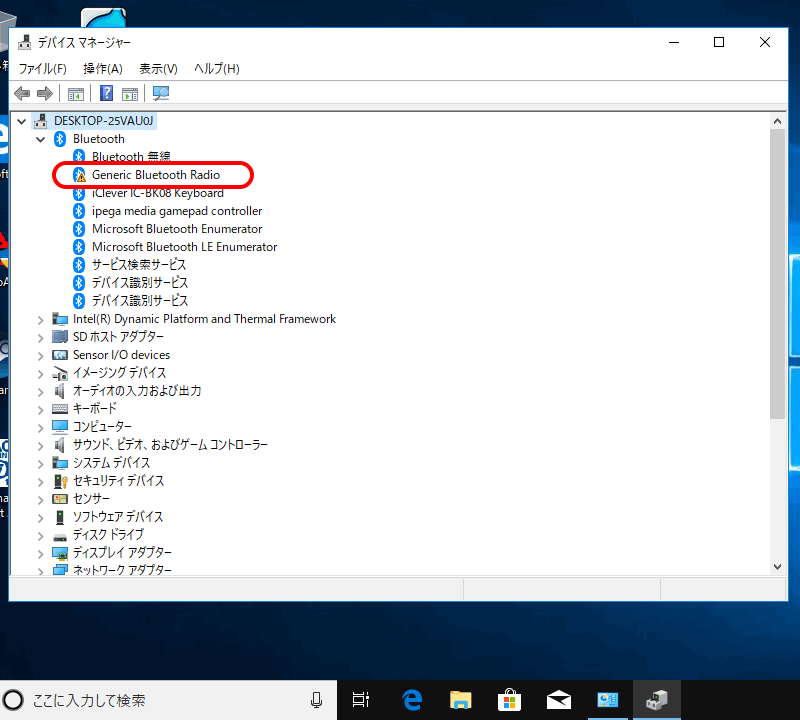Open Microsoft Edge from the taskbar
This screenshot has height=720, width=800.
point(412,700)
